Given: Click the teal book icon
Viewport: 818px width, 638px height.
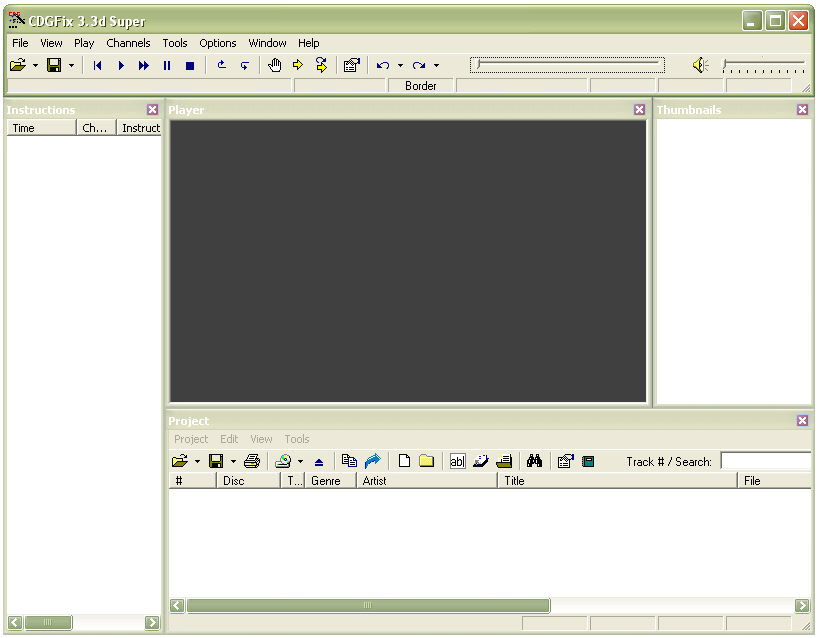Looking at the screenshot, I should (588, 462).
